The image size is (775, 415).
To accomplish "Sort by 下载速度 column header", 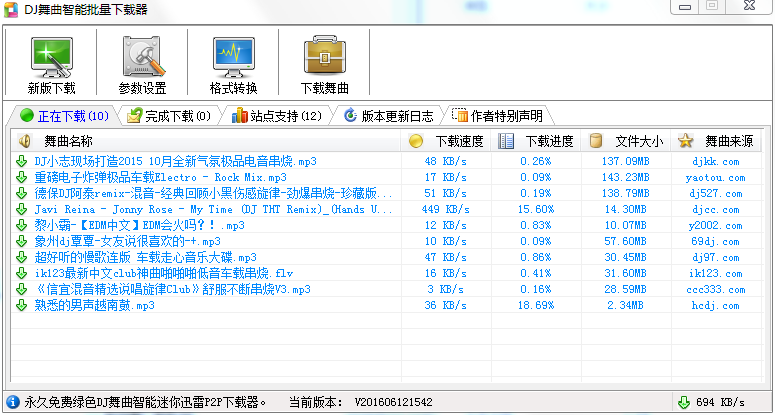I will click(x=446, y=141).
